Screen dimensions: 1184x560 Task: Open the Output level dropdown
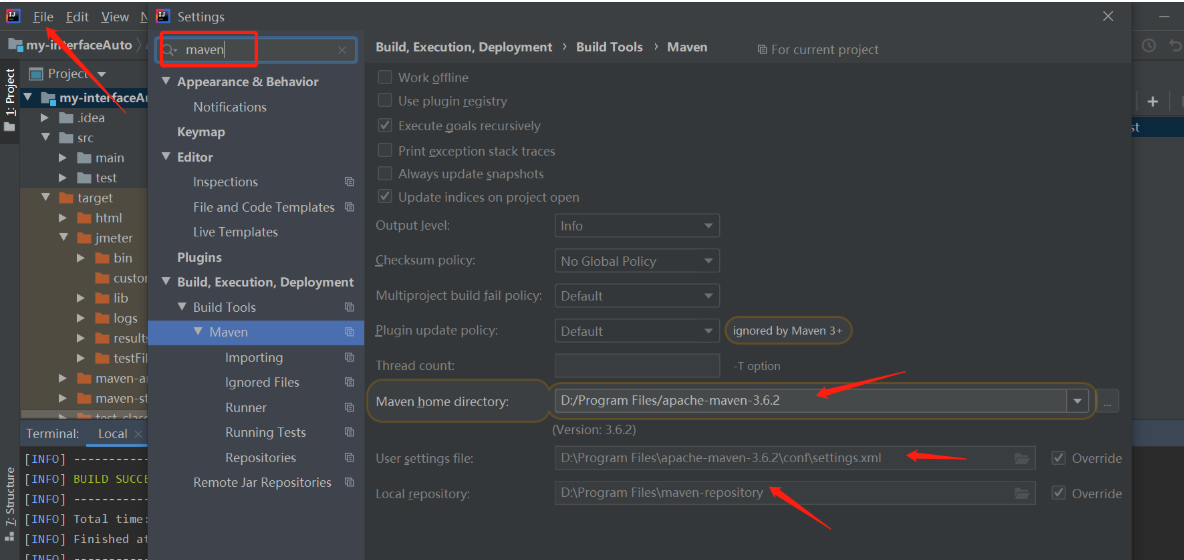637,226
